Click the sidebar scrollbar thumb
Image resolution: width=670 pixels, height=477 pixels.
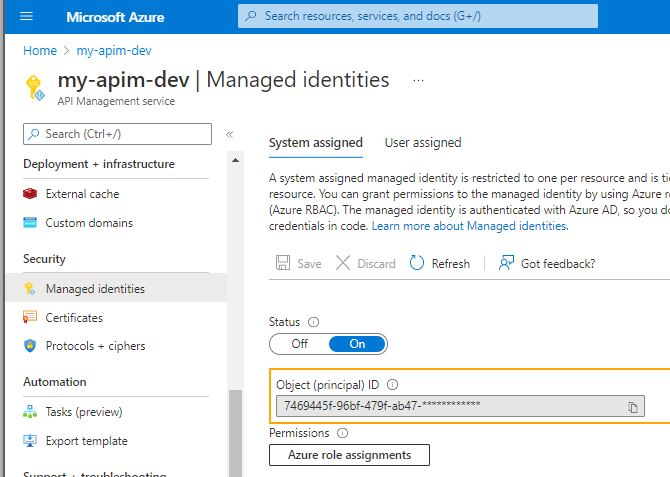click(235, 433)
